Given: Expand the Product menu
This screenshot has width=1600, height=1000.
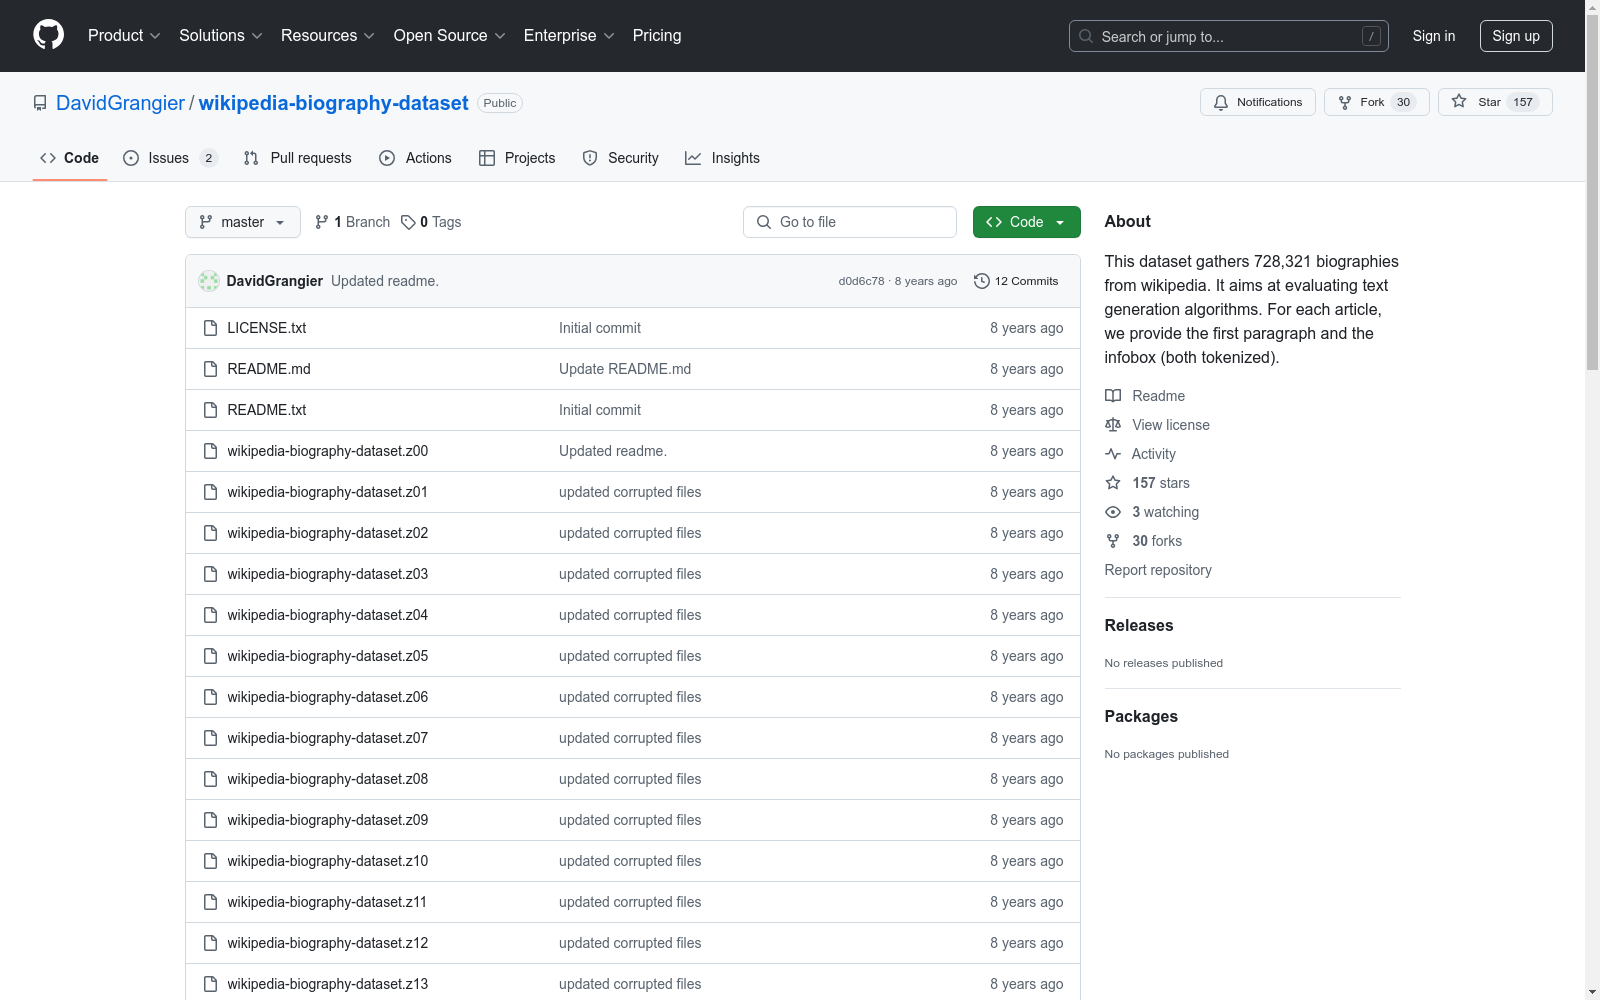Looking at the screenshot, I should click(x=124, y=36).
